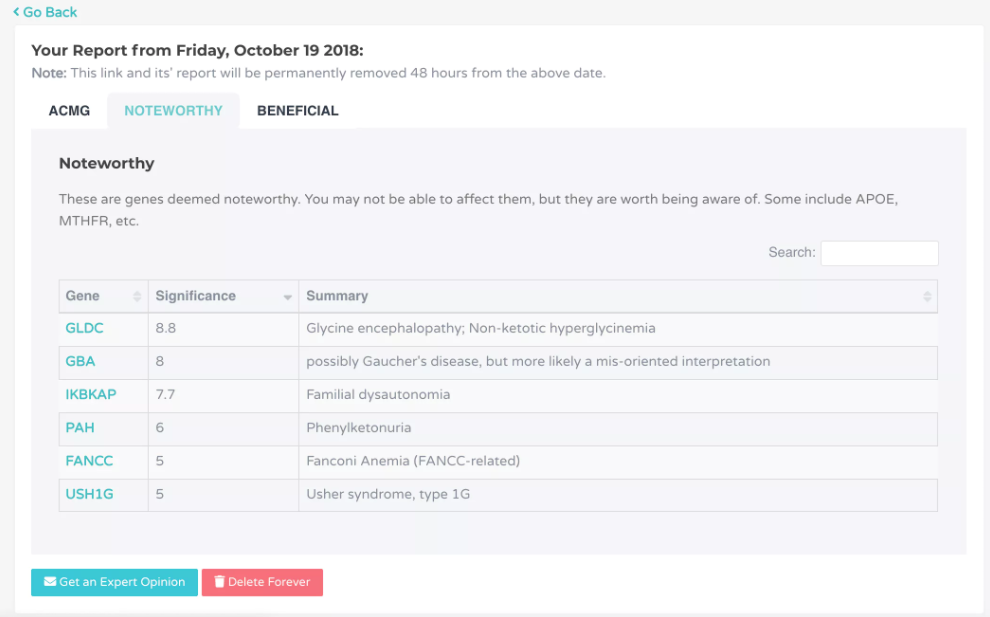Click envelope icon on Get an Expert Opinion
Screen dimensions: 990x617
tap(50, 582)
